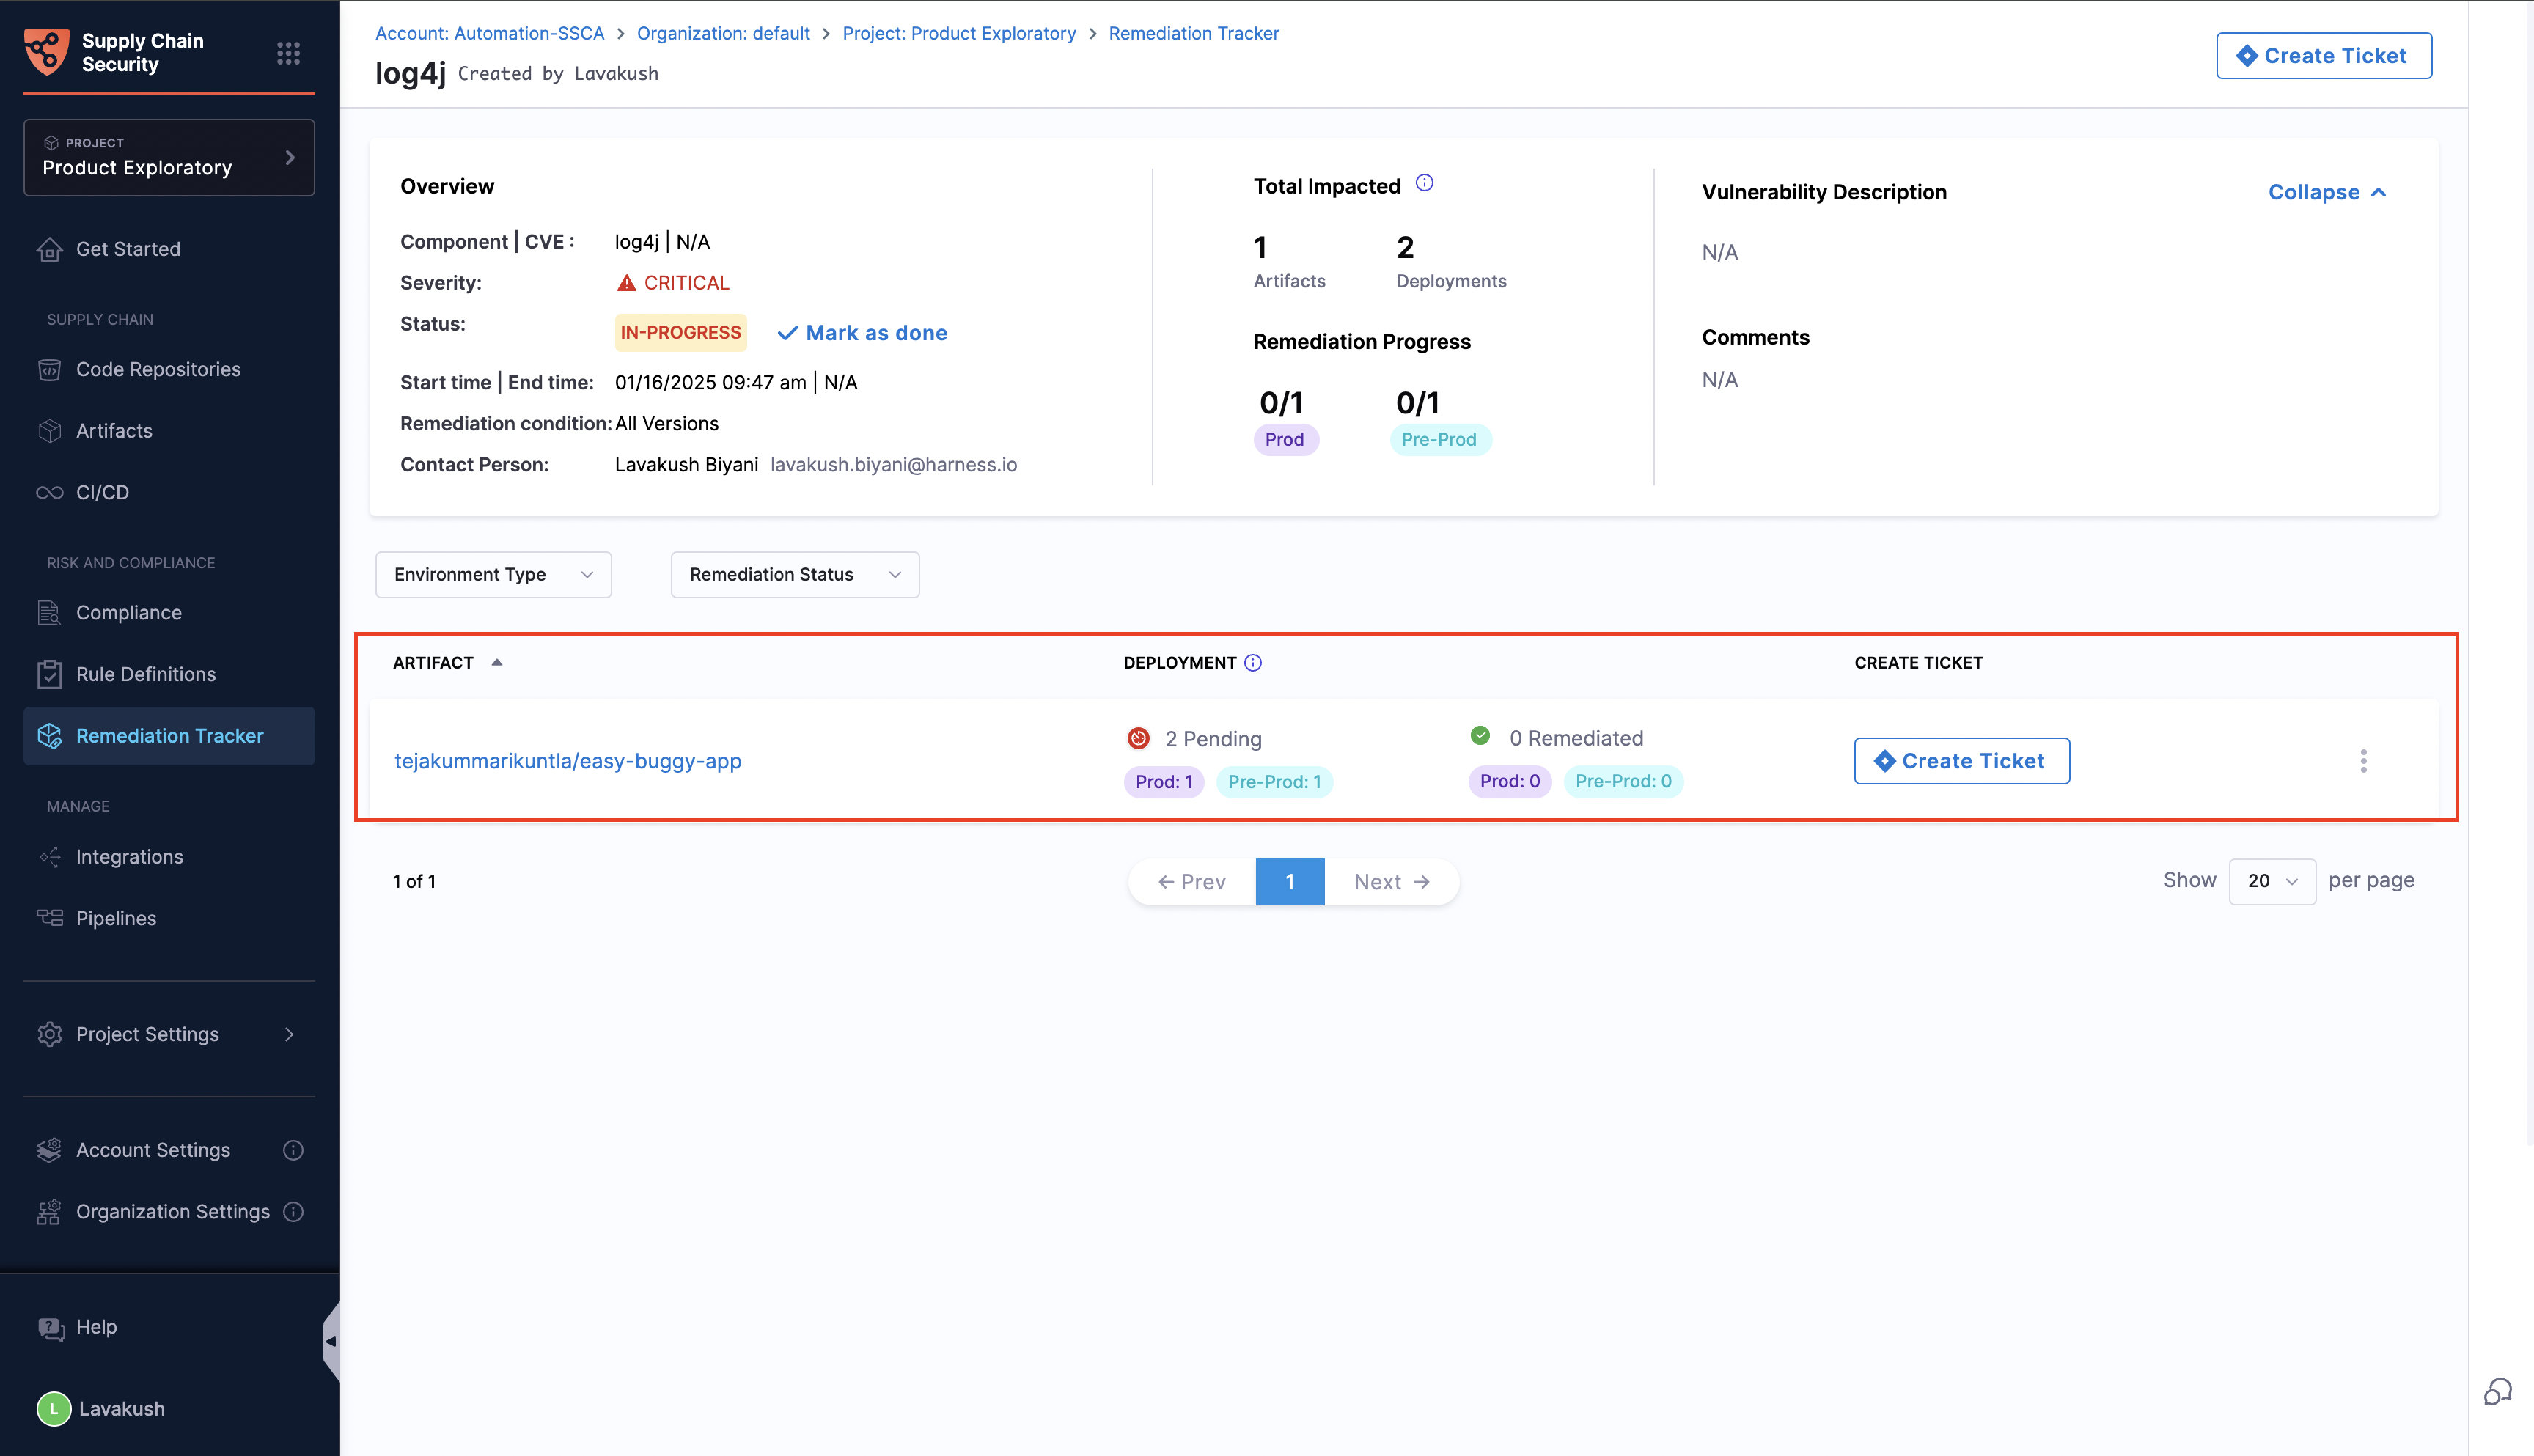Mark the remediation as done
Screen dimensions: 2534x1456
862,333
